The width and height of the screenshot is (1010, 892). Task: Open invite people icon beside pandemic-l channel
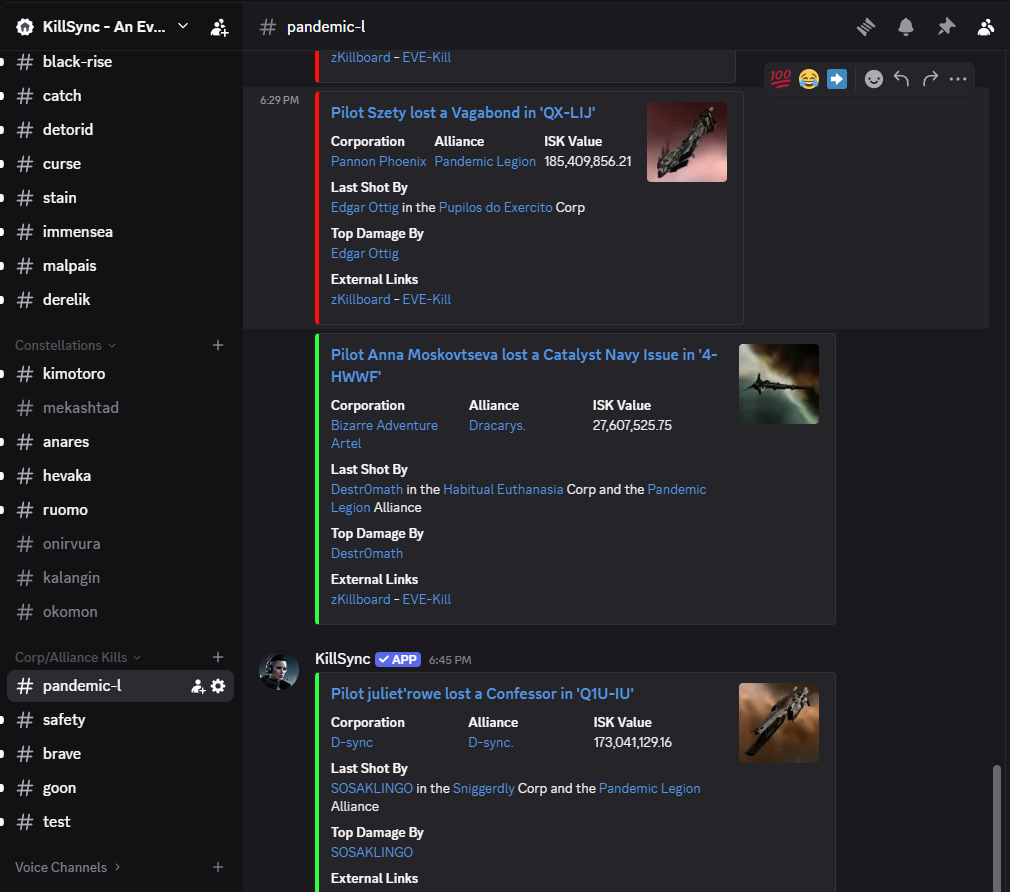point(199,686)
